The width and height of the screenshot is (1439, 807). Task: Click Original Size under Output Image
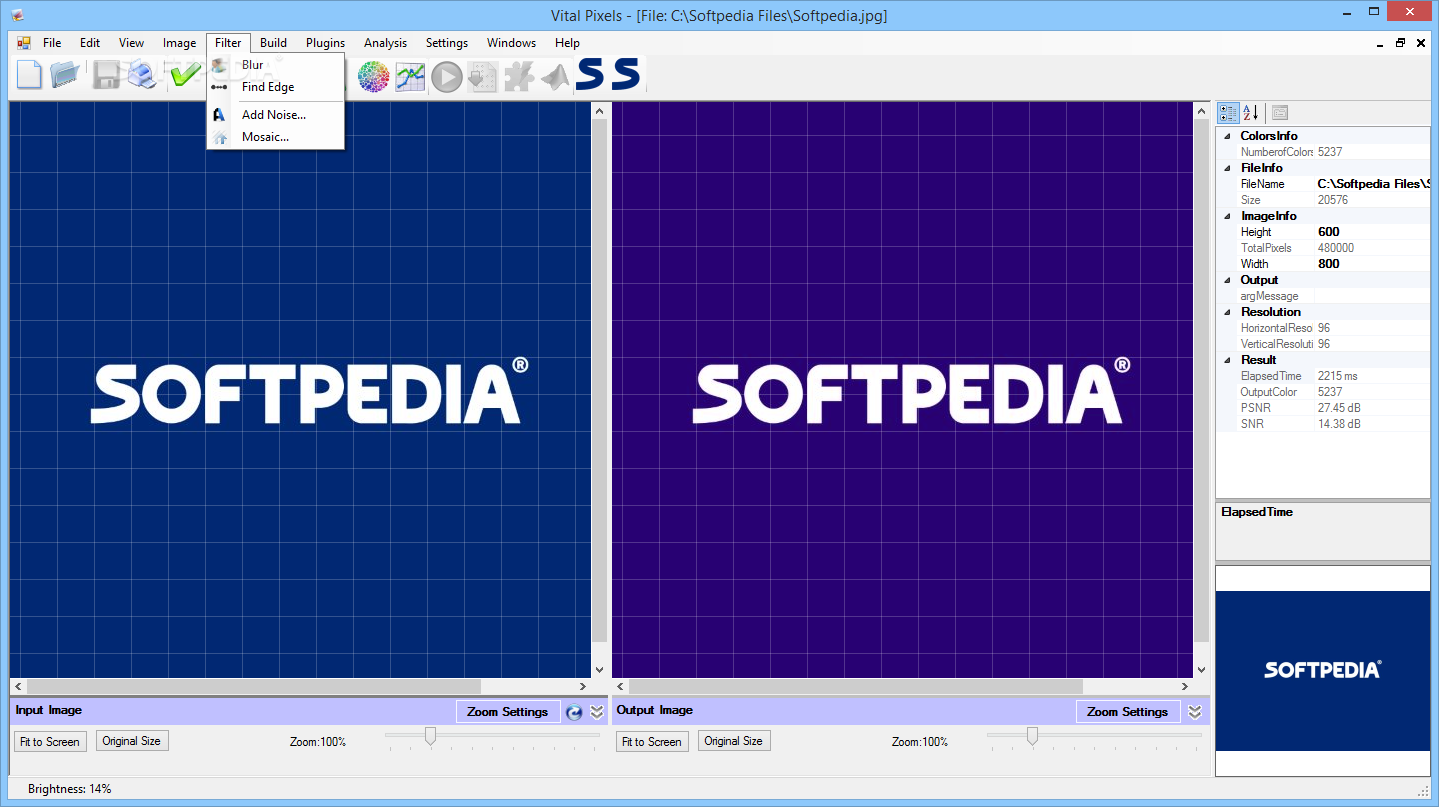(733, 741)
